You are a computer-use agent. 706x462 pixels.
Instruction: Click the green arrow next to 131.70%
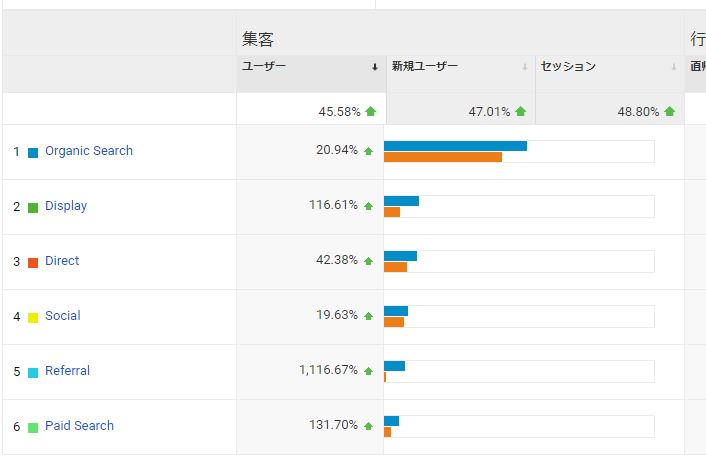point(368,426)
